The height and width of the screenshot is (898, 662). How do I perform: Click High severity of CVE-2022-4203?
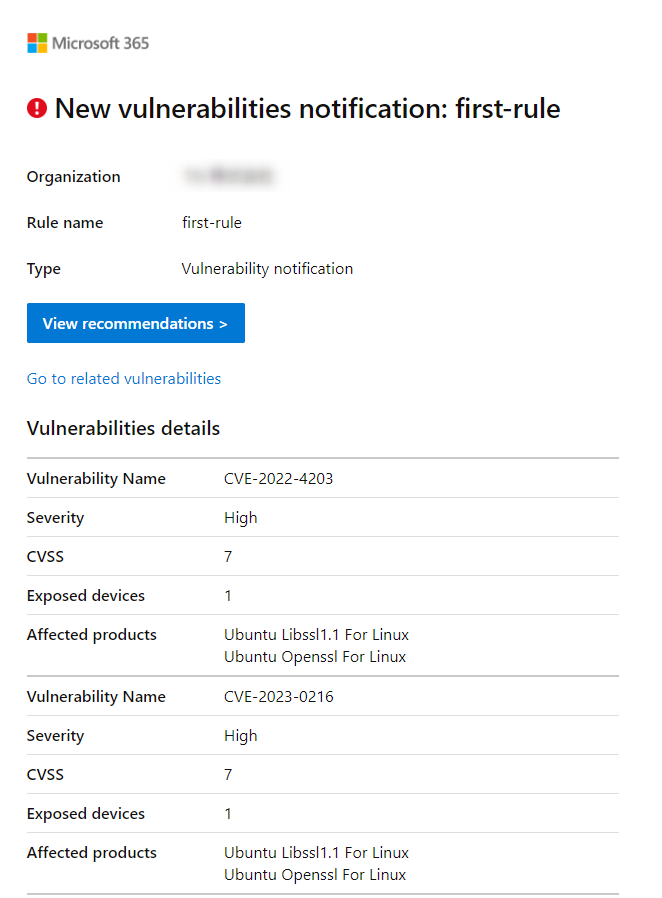(x=241, y=518)
